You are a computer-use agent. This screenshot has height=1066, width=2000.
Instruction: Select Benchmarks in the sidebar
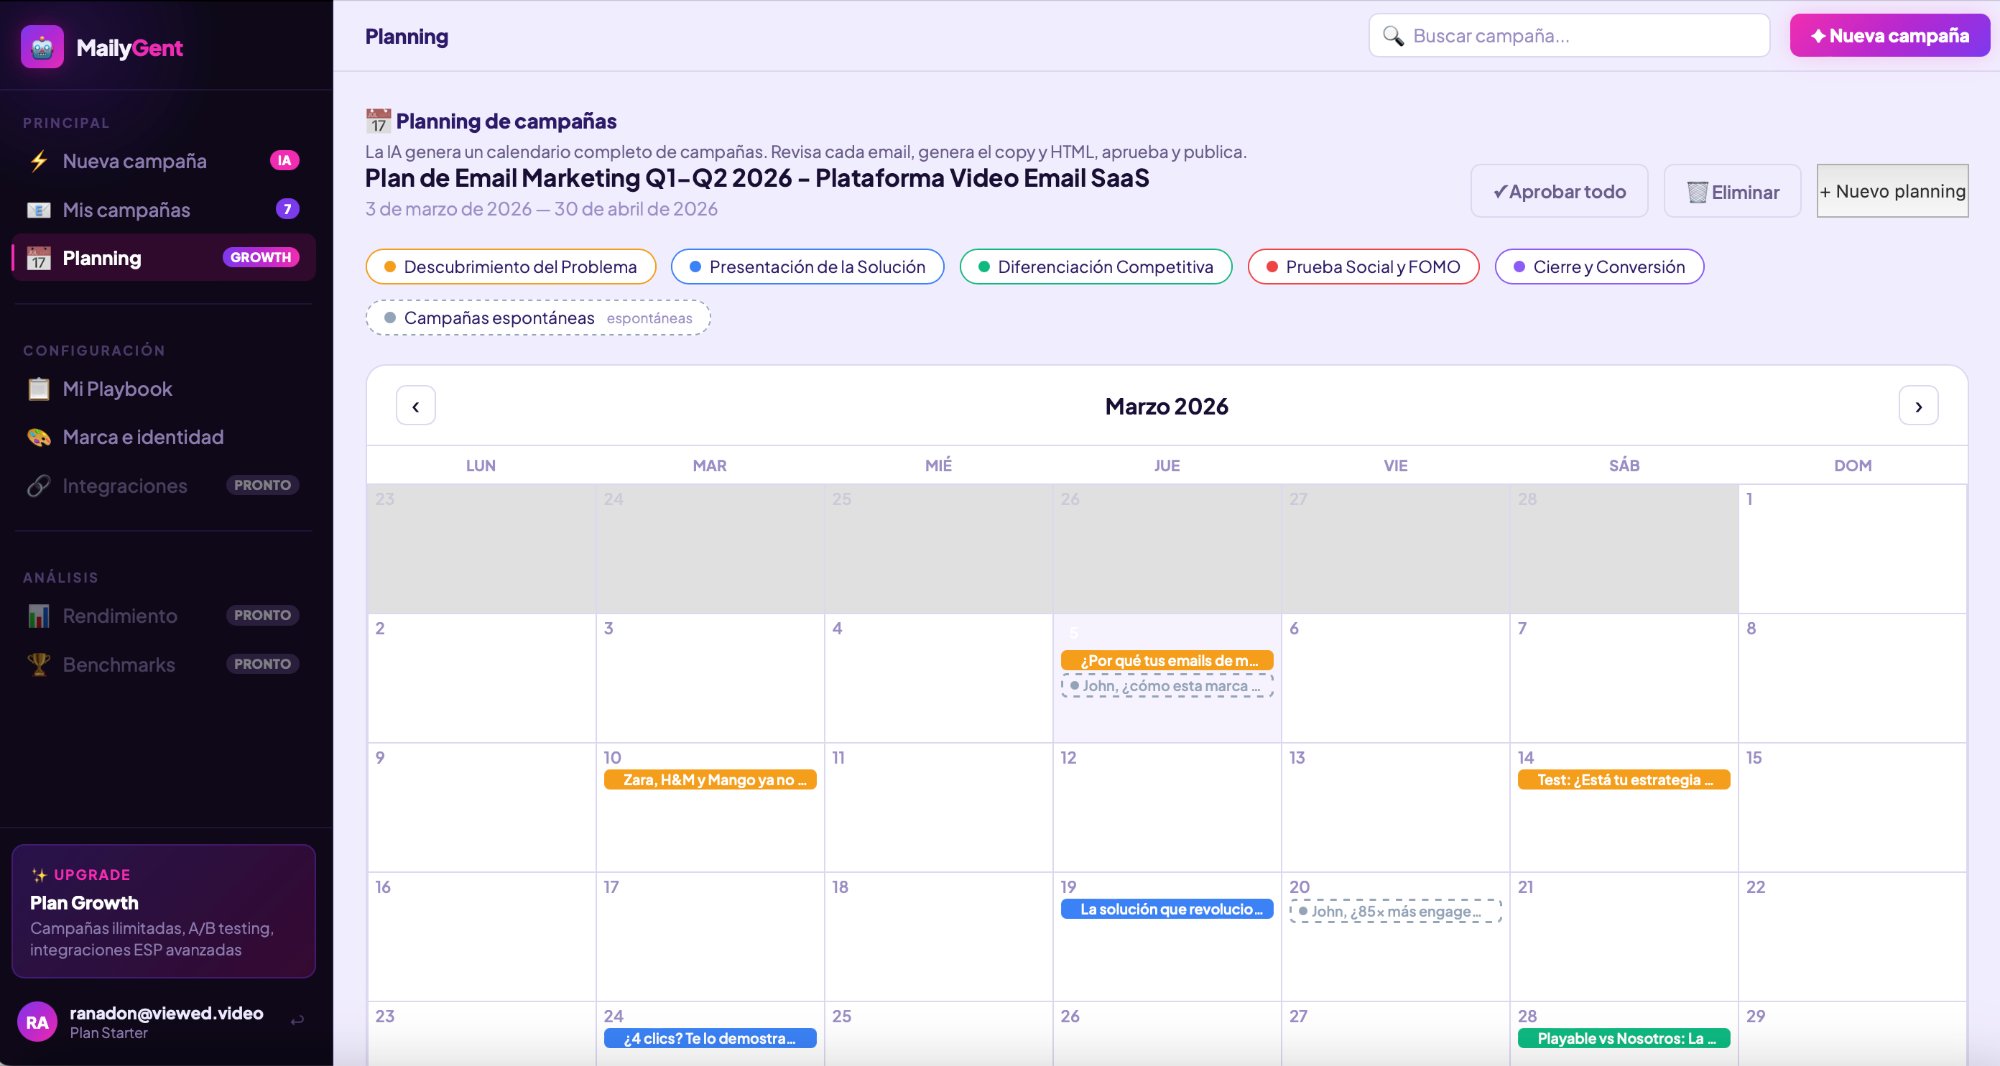click(164, 664)
